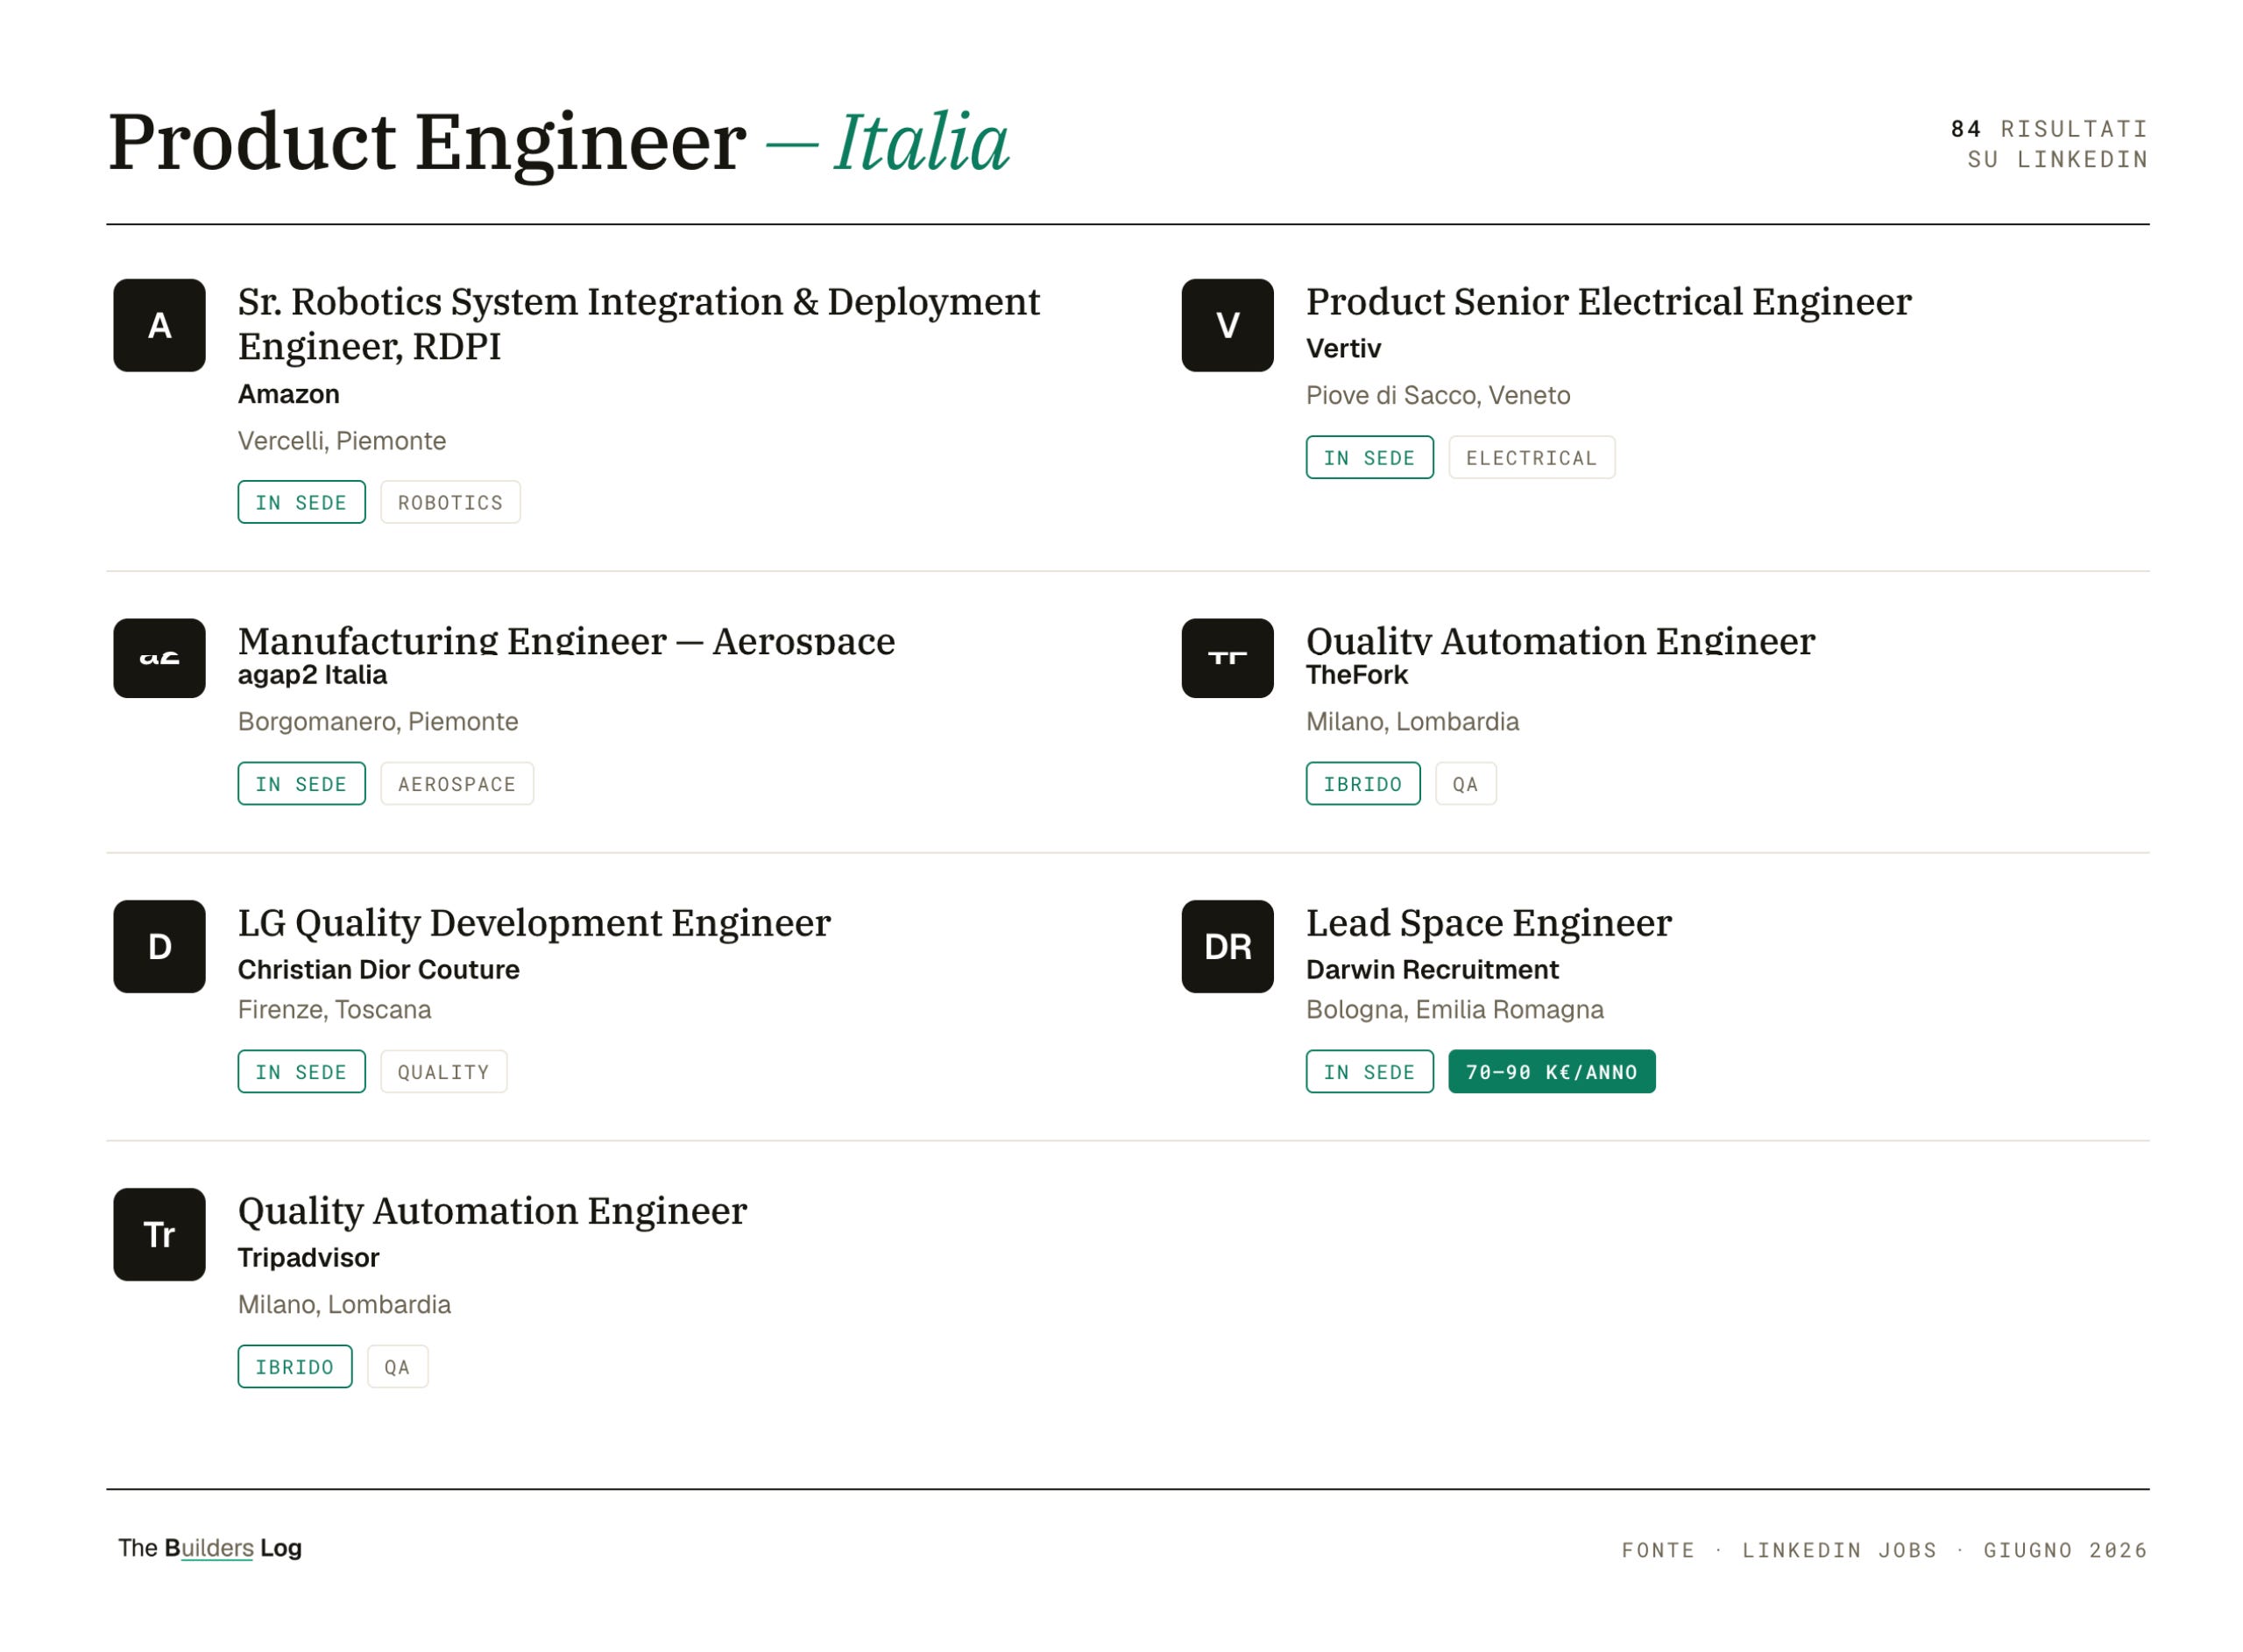This screenshot has height=1652, width=2243.
Task: Open the Product Senior Electrical Engineer listing
Action: [1608, 302]
